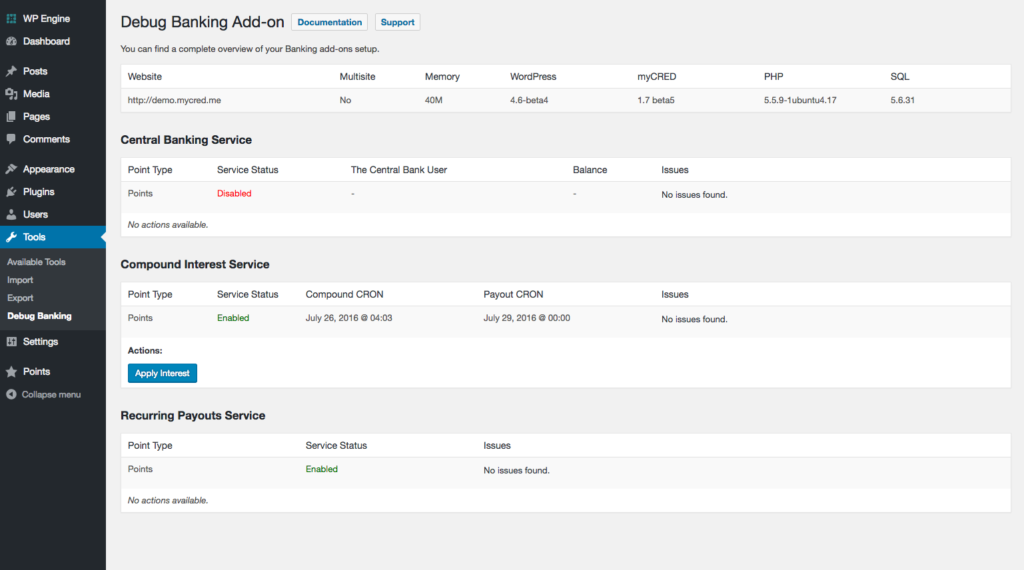Click the Balance column header
Viewport: 1024px width, 570px height.
pyautogui.click(x=590, y=170)
